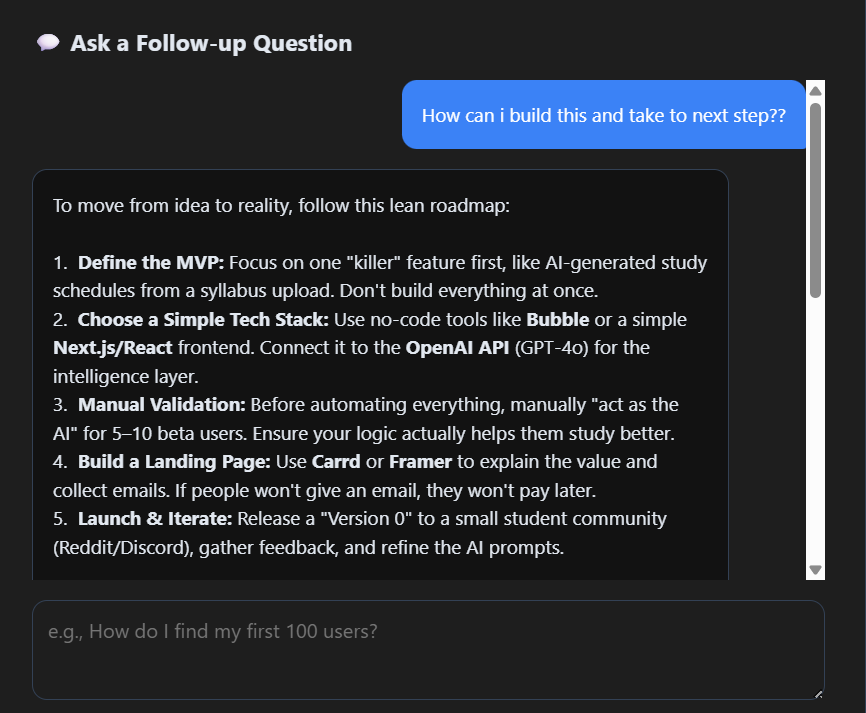
Task: Click the chat scrollbar down arrow
Action: (x=815, y=570)
